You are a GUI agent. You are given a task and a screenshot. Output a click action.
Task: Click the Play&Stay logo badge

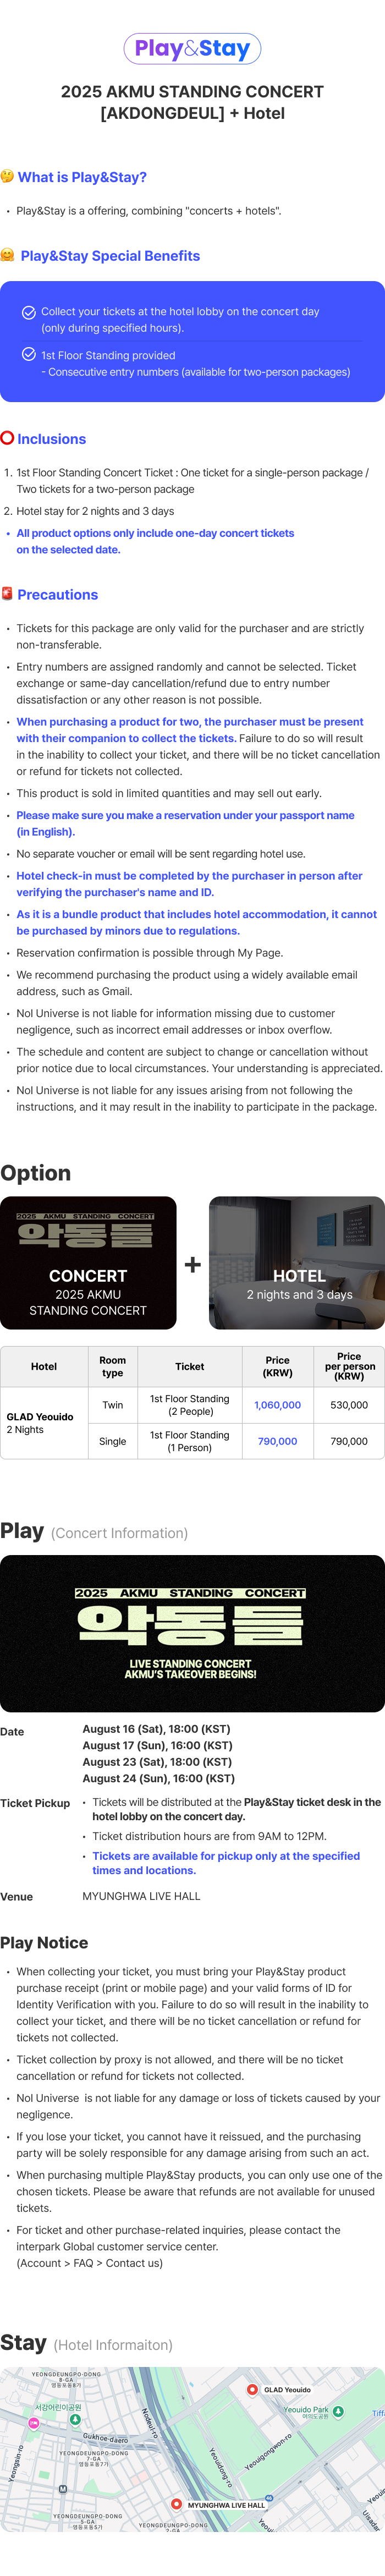point(192,48)
